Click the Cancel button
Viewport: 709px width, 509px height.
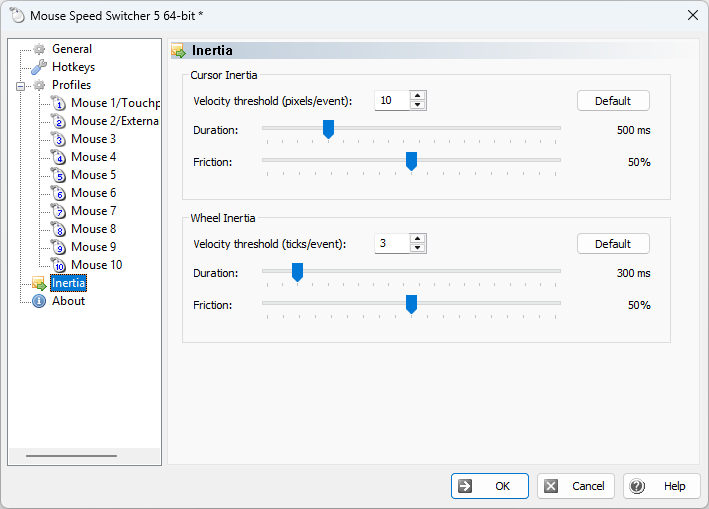coord(576,486)
